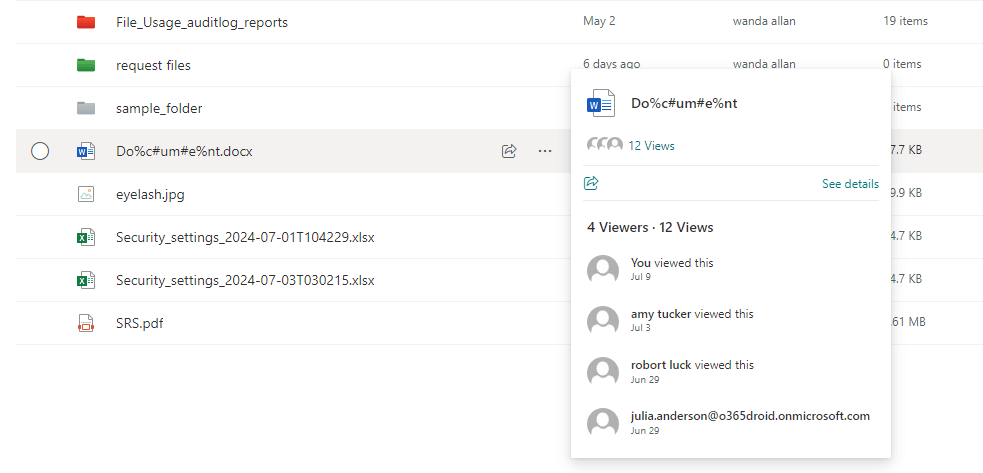Click the gray sample_folder folder icon
This screenshot has height=473, width=983.
(86, 108)
